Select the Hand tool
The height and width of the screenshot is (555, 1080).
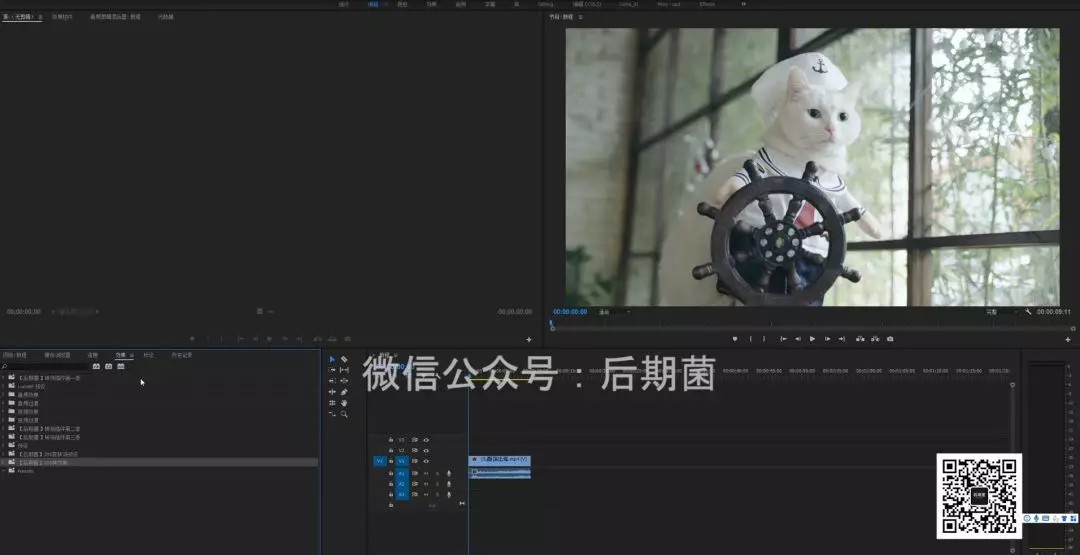tap(344, 402)
